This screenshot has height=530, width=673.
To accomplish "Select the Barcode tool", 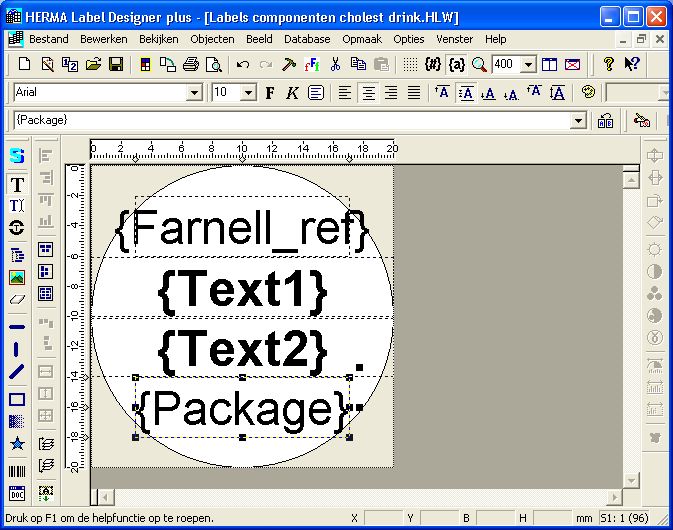I will [17, 471].
